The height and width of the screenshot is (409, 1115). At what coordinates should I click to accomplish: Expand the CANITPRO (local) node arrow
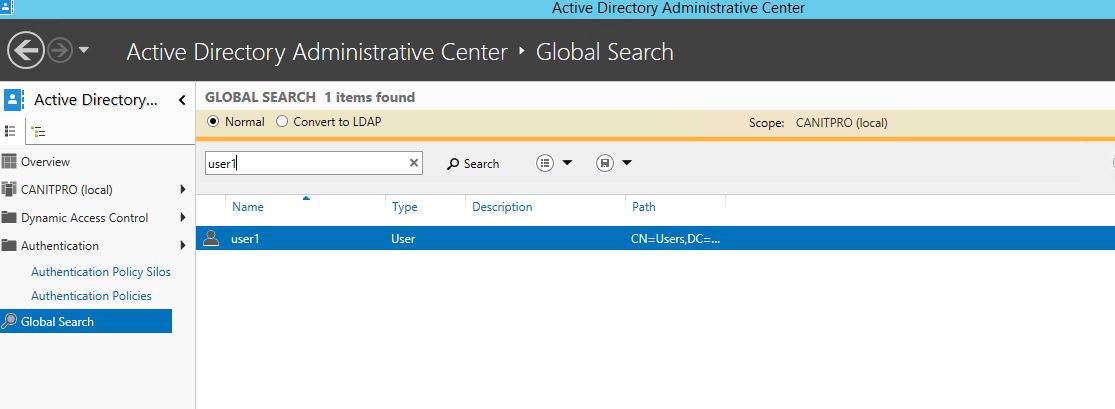point(183,189)
